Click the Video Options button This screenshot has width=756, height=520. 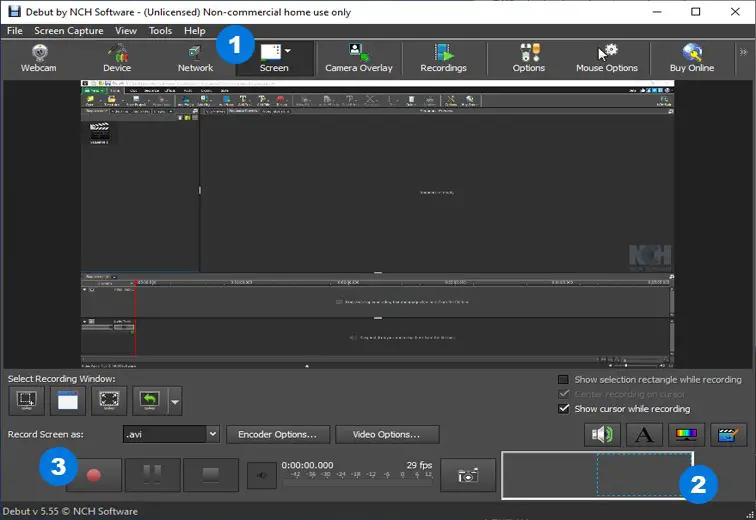click(387, 434)
